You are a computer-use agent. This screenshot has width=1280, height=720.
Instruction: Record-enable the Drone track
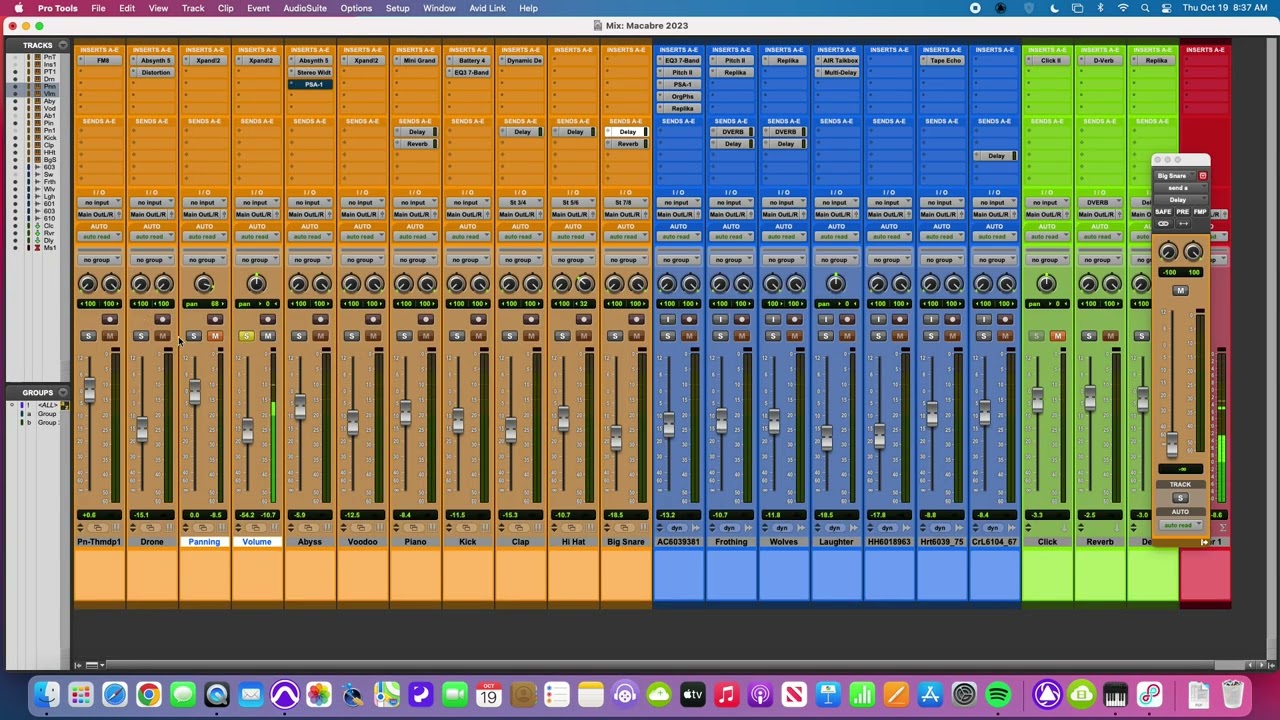[162, 320]
